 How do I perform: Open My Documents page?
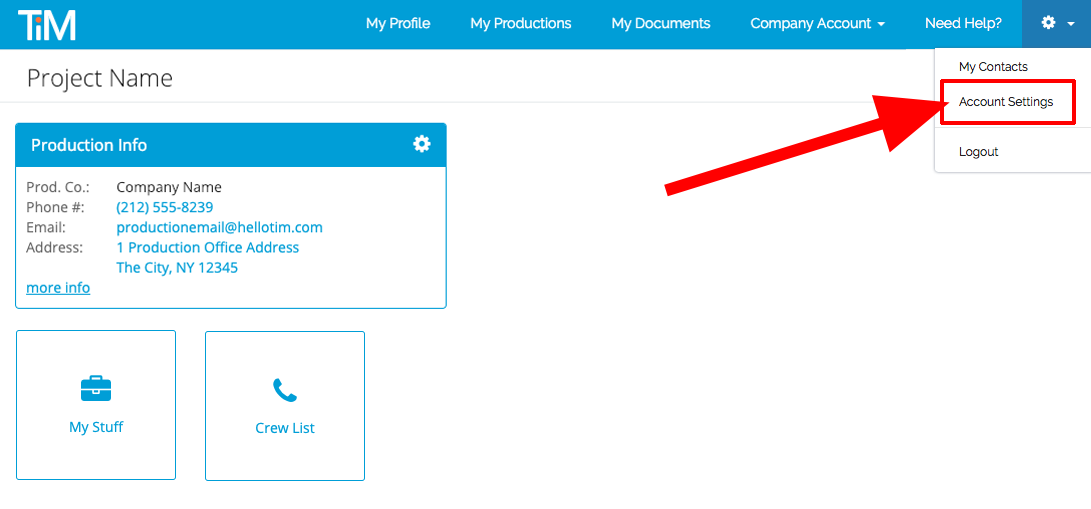pyautogui.click(x=661, y=24)
